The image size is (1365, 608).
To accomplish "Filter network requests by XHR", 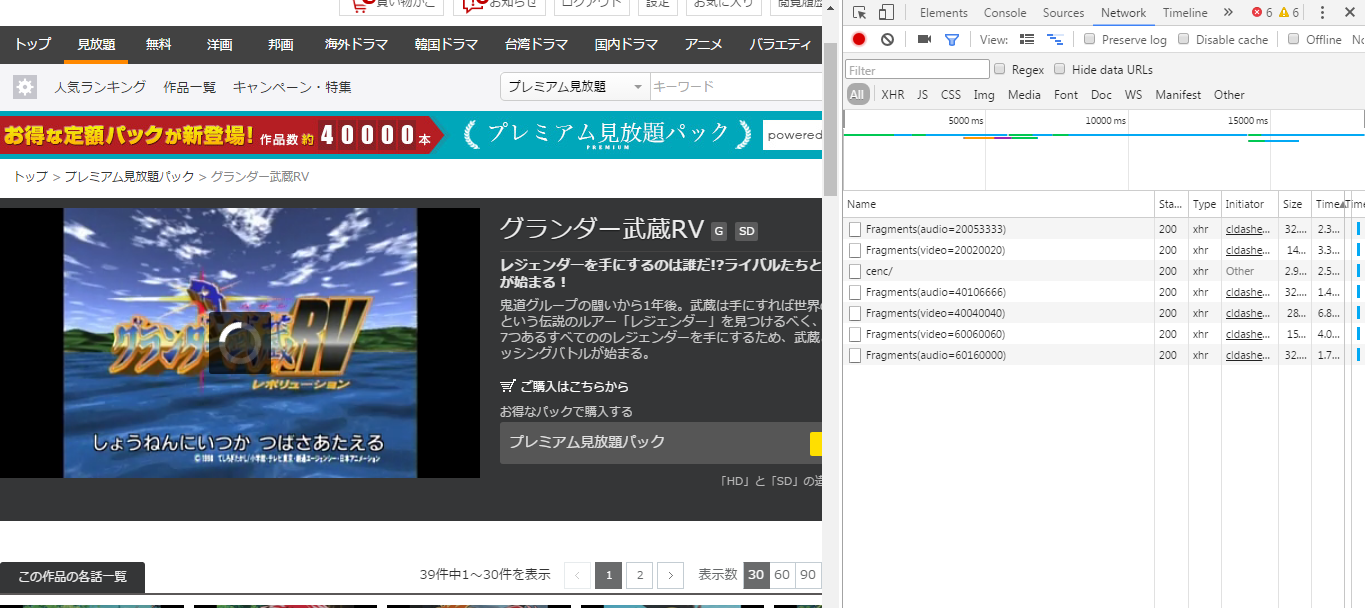I will pyautogui.click(x=893, y=95).
